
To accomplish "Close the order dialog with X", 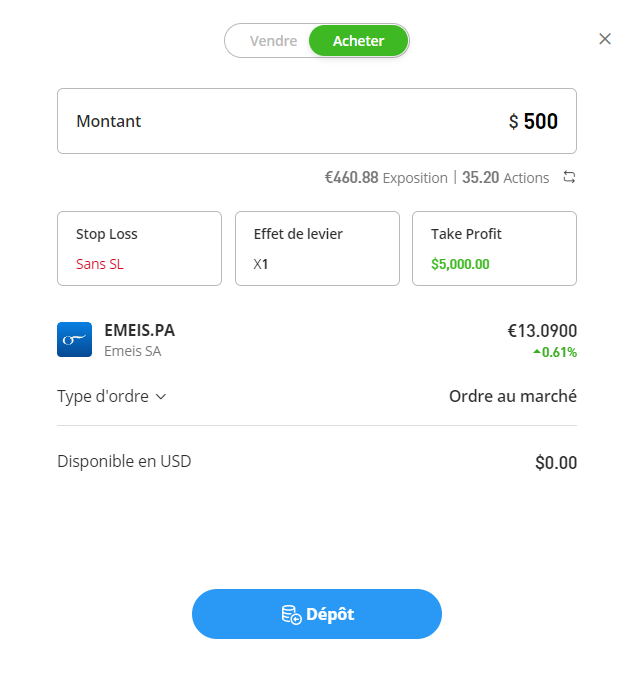I will point(604,39).
